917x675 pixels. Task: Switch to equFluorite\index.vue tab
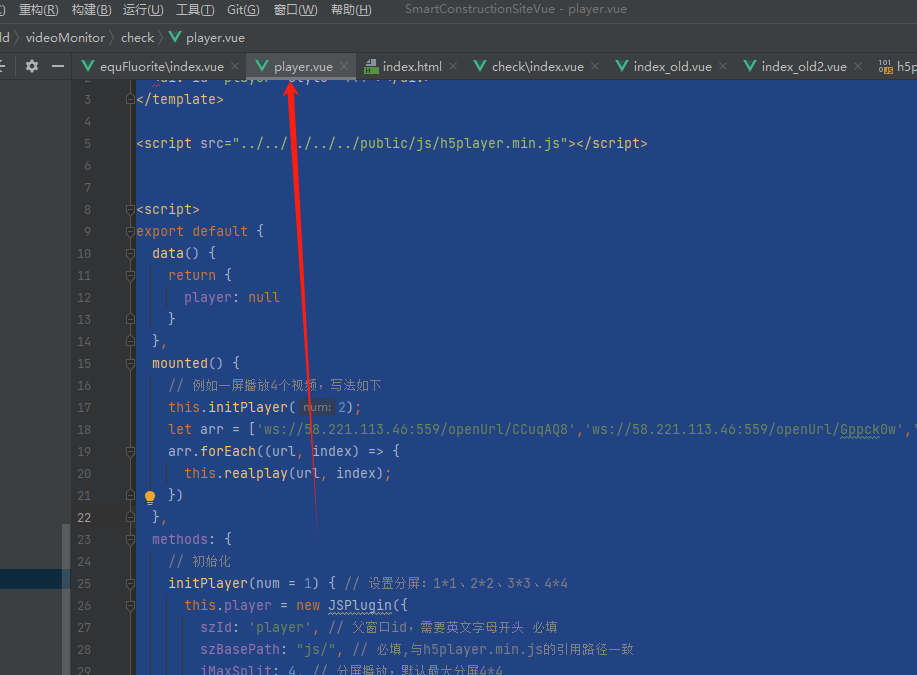[161, 67]
